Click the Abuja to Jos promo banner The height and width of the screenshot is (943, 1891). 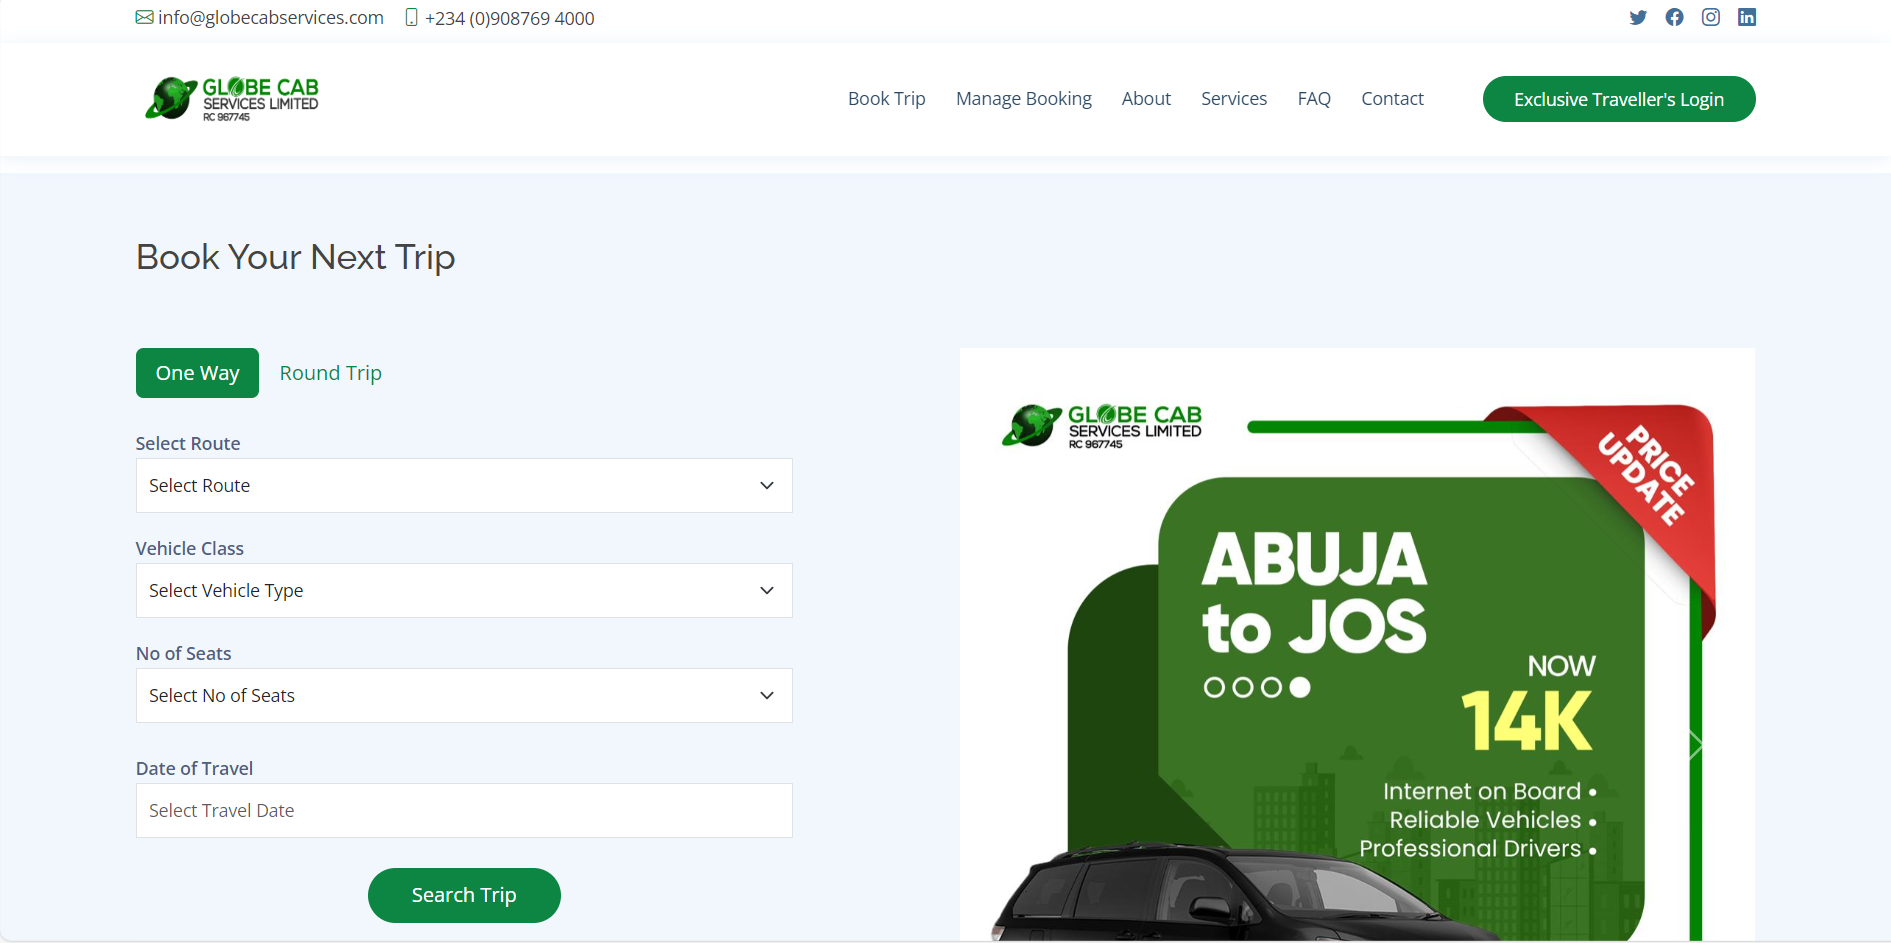pyautogui.click(x=1357, y=645)
